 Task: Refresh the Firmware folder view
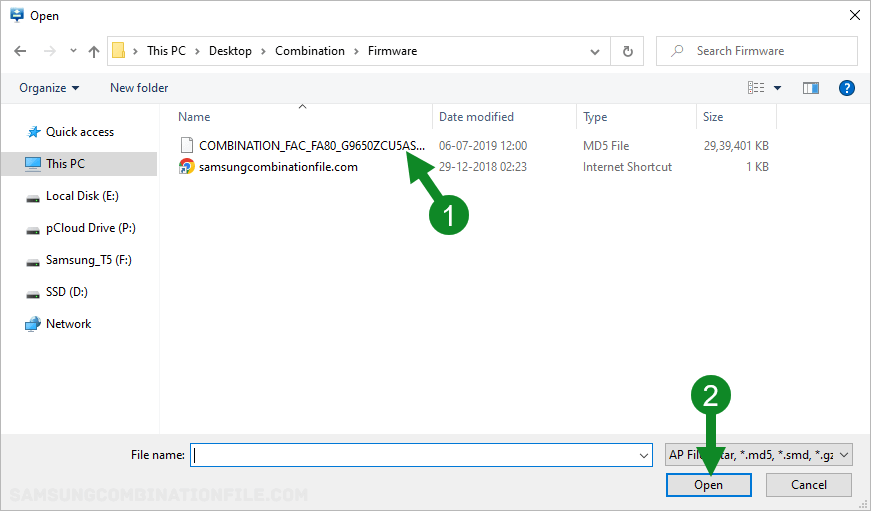tap(628, 51)
